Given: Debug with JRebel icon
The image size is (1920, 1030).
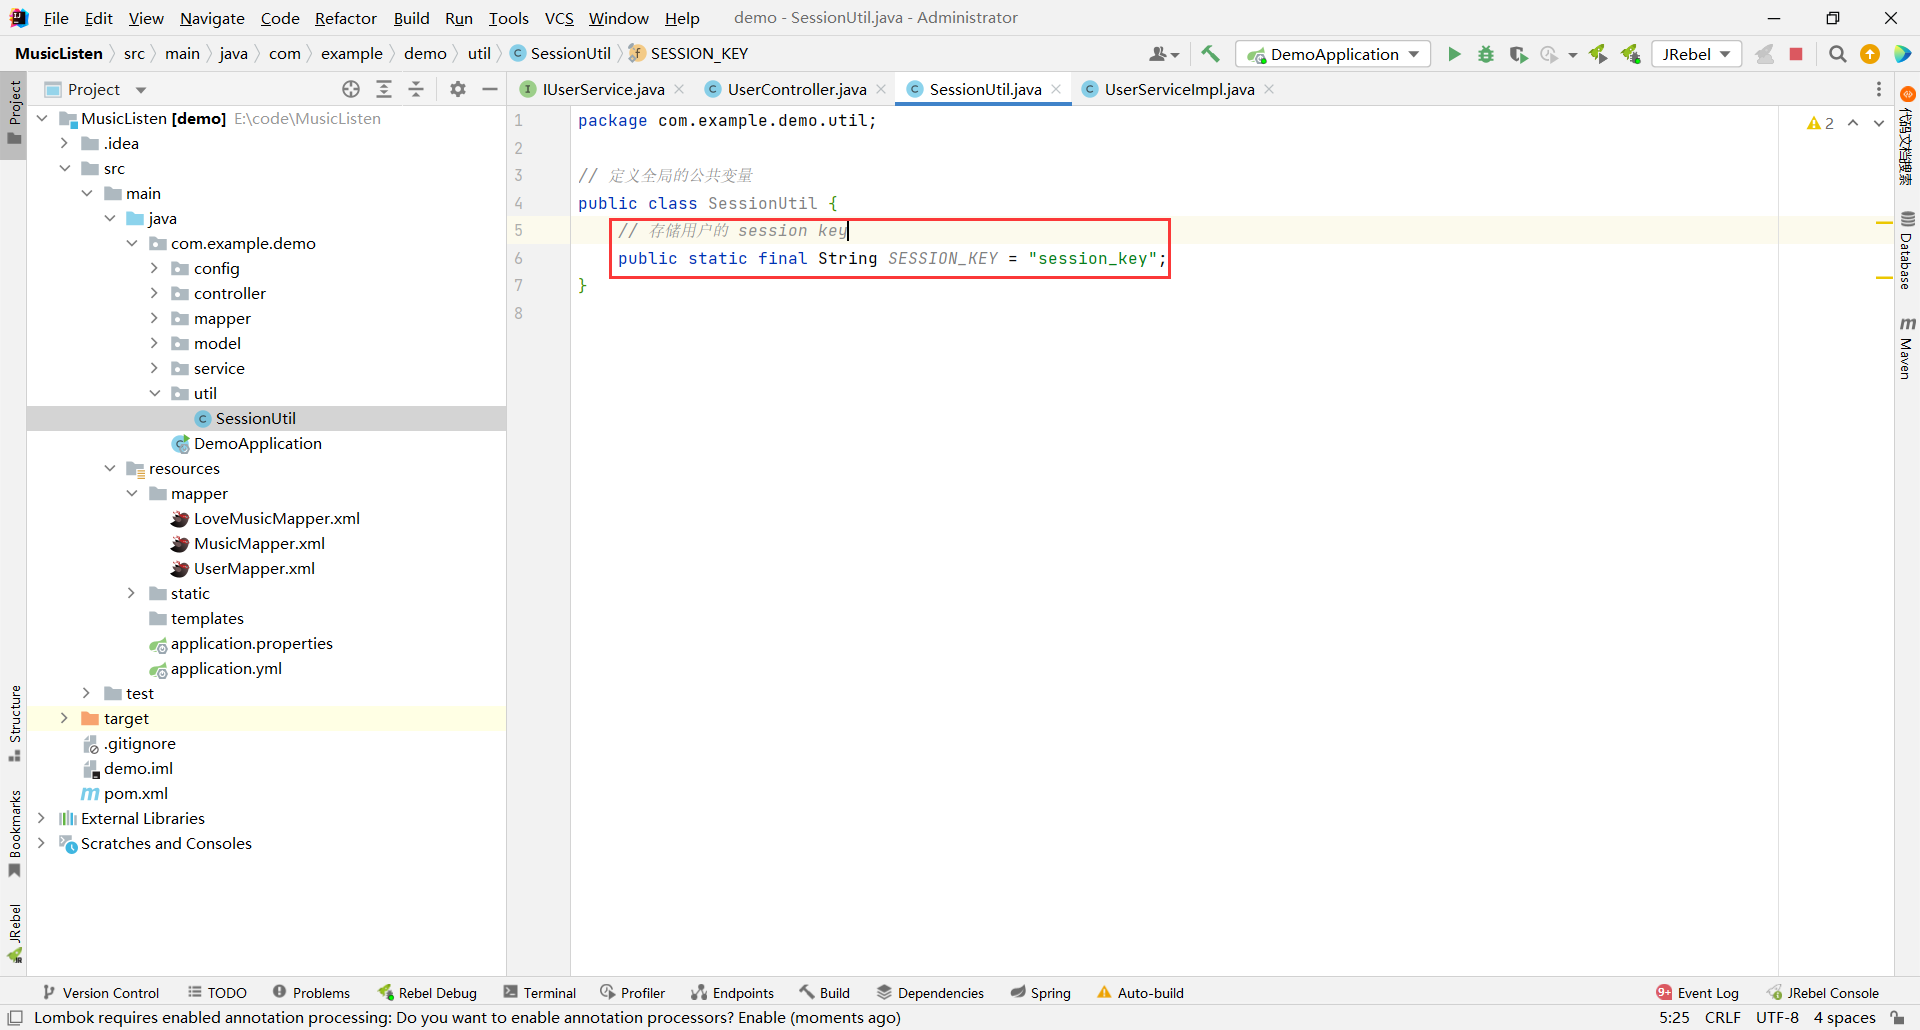Looking at the screenshot, I should click(1630, 54).
